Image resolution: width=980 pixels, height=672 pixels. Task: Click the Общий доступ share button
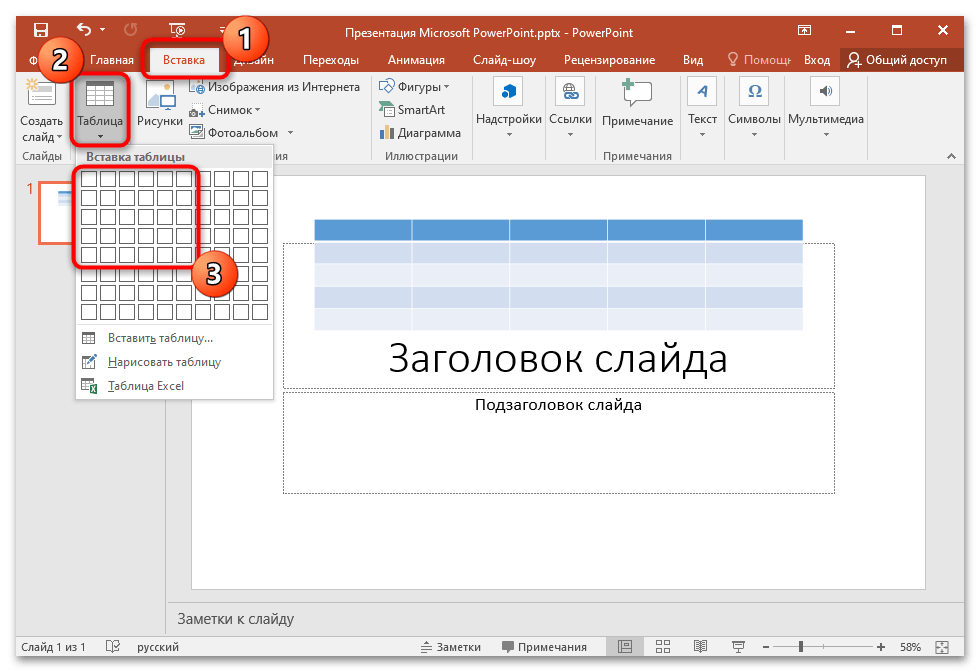pyautogui.click(x=897, y=60)
